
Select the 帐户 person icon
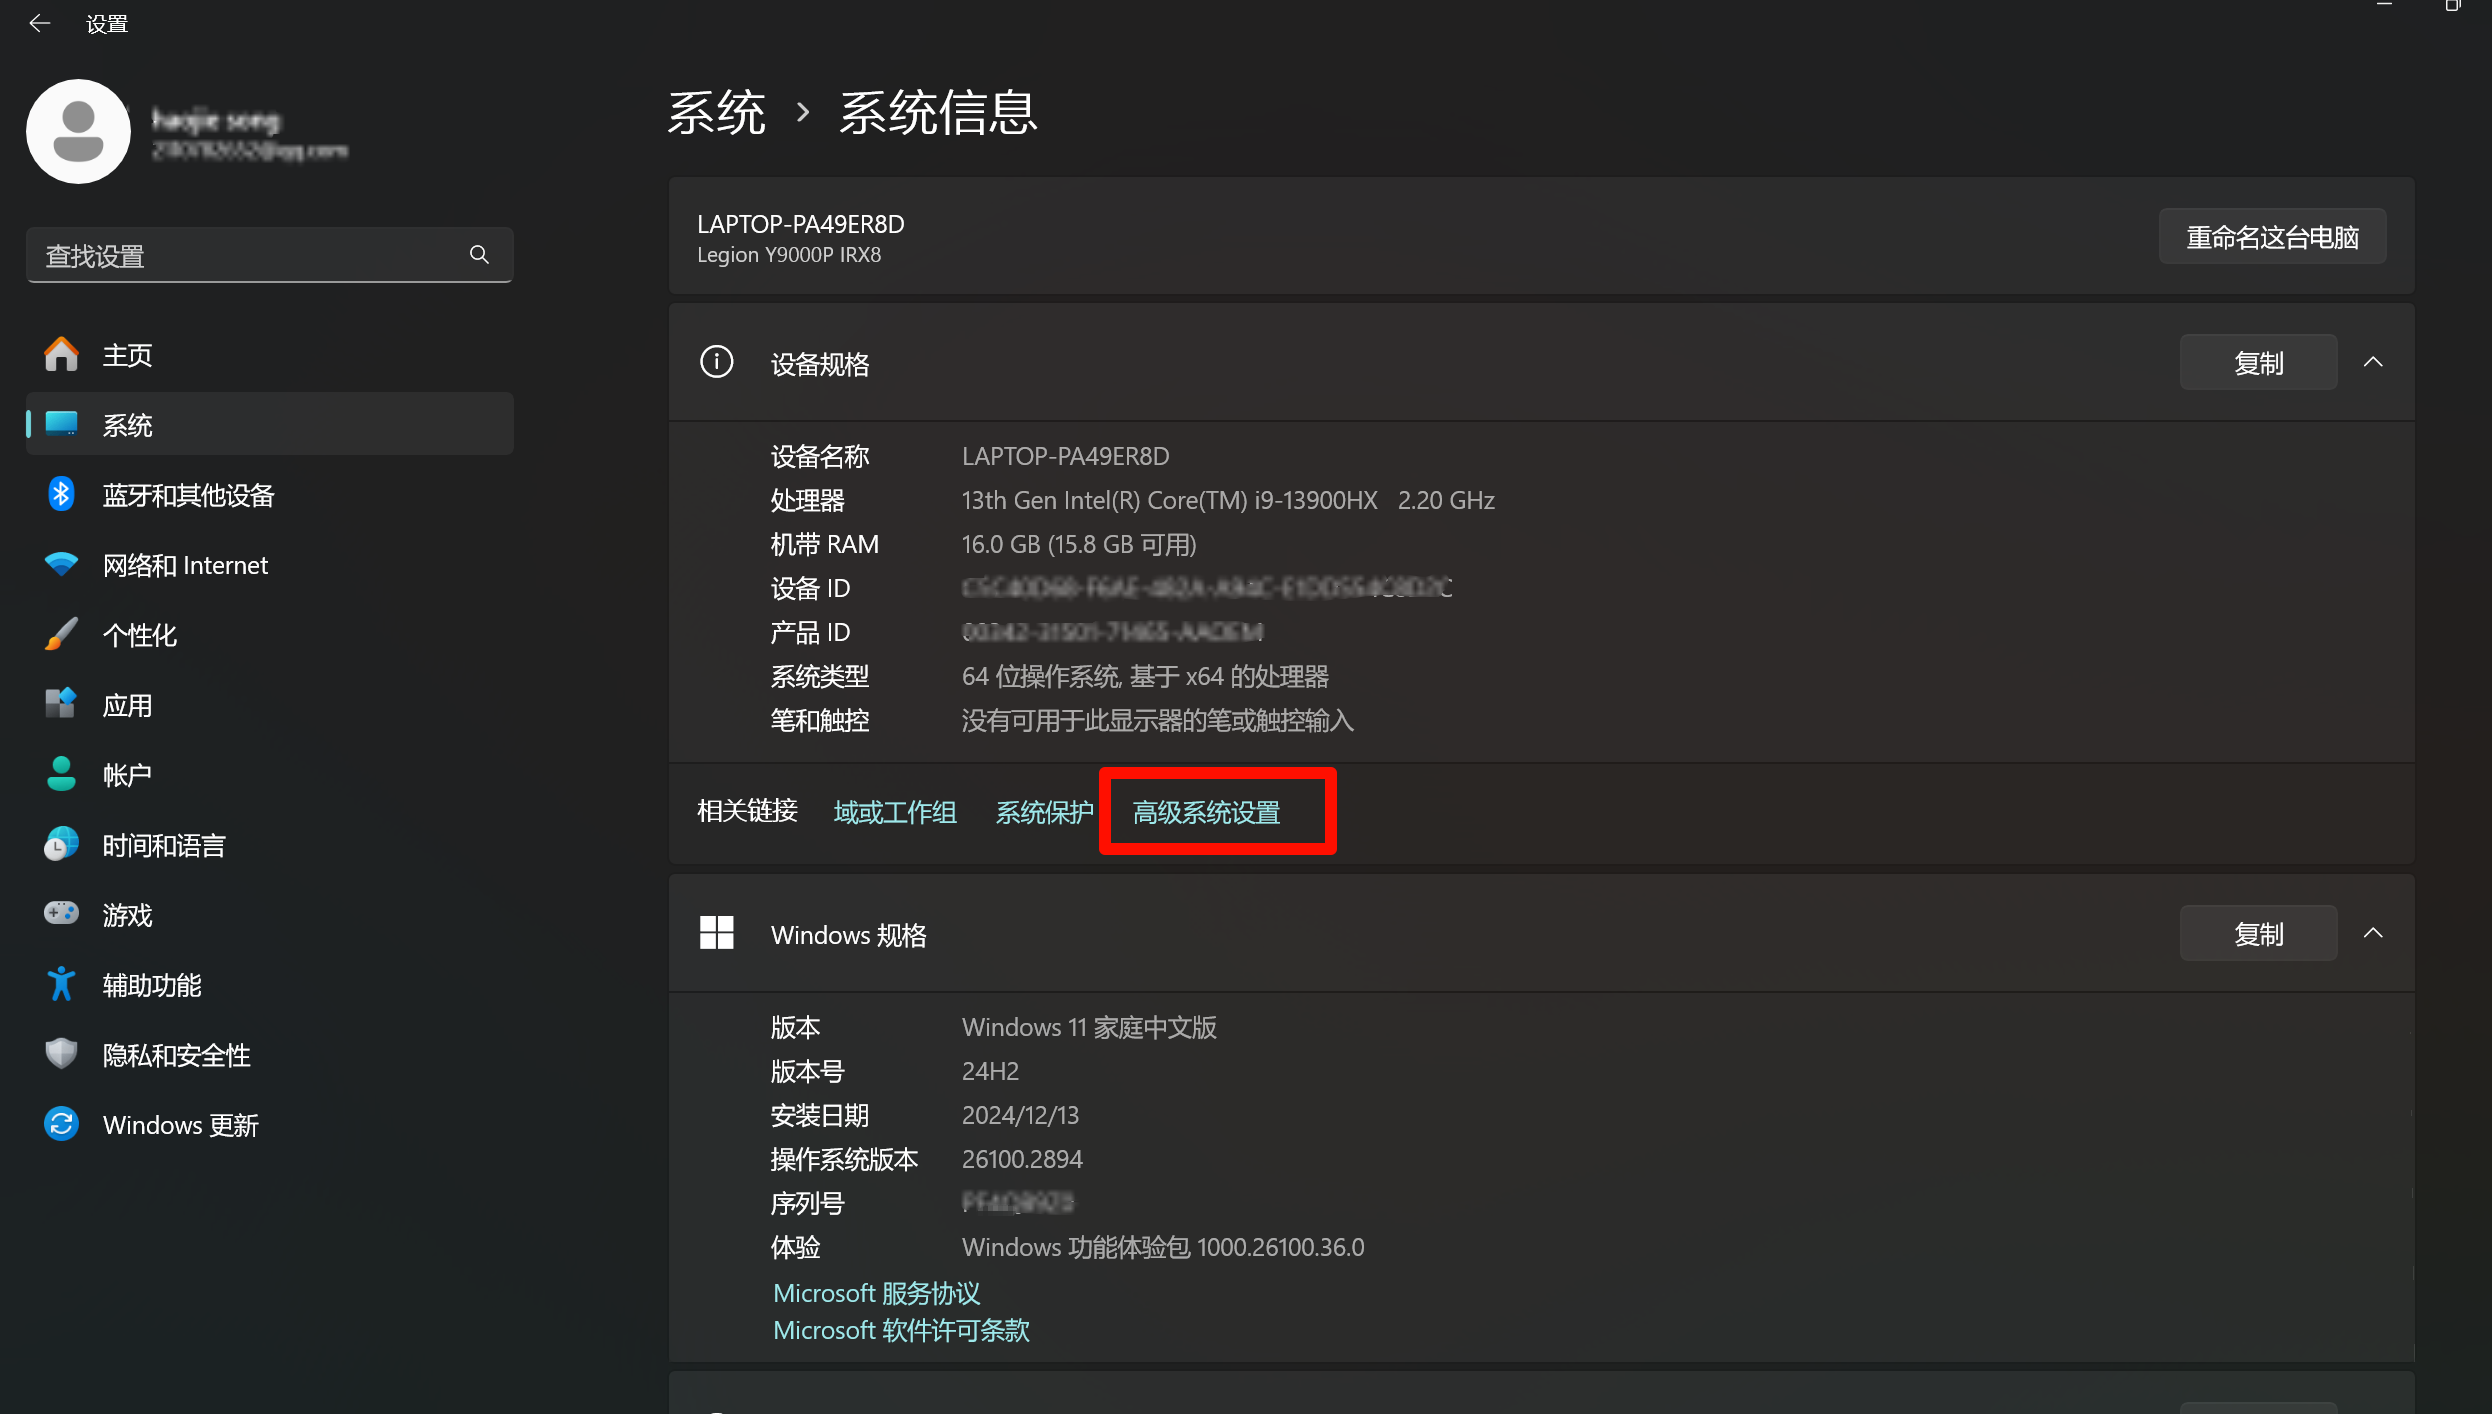pos(61,774)
